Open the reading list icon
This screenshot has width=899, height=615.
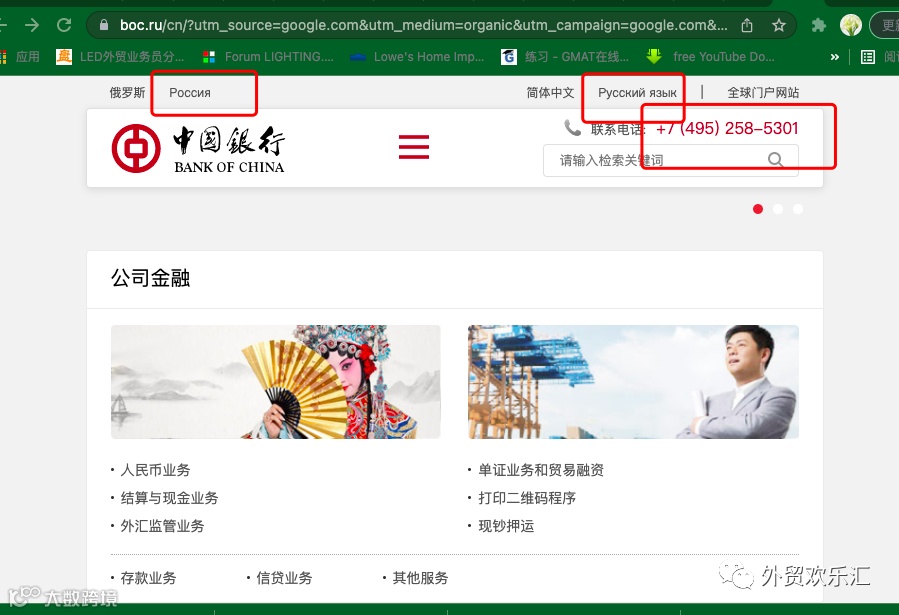click(867, 57)
